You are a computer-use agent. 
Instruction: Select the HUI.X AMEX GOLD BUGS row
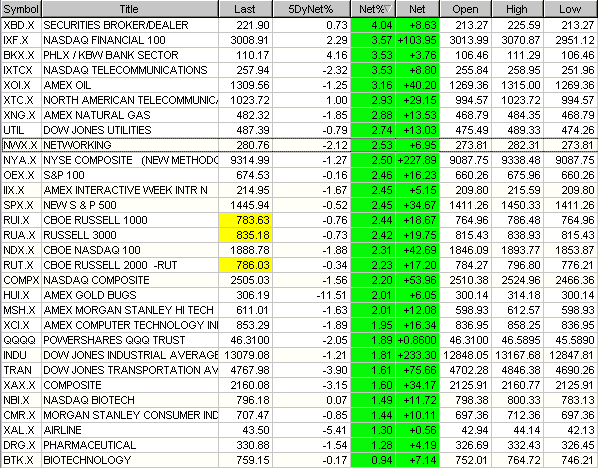pos(299,295)
